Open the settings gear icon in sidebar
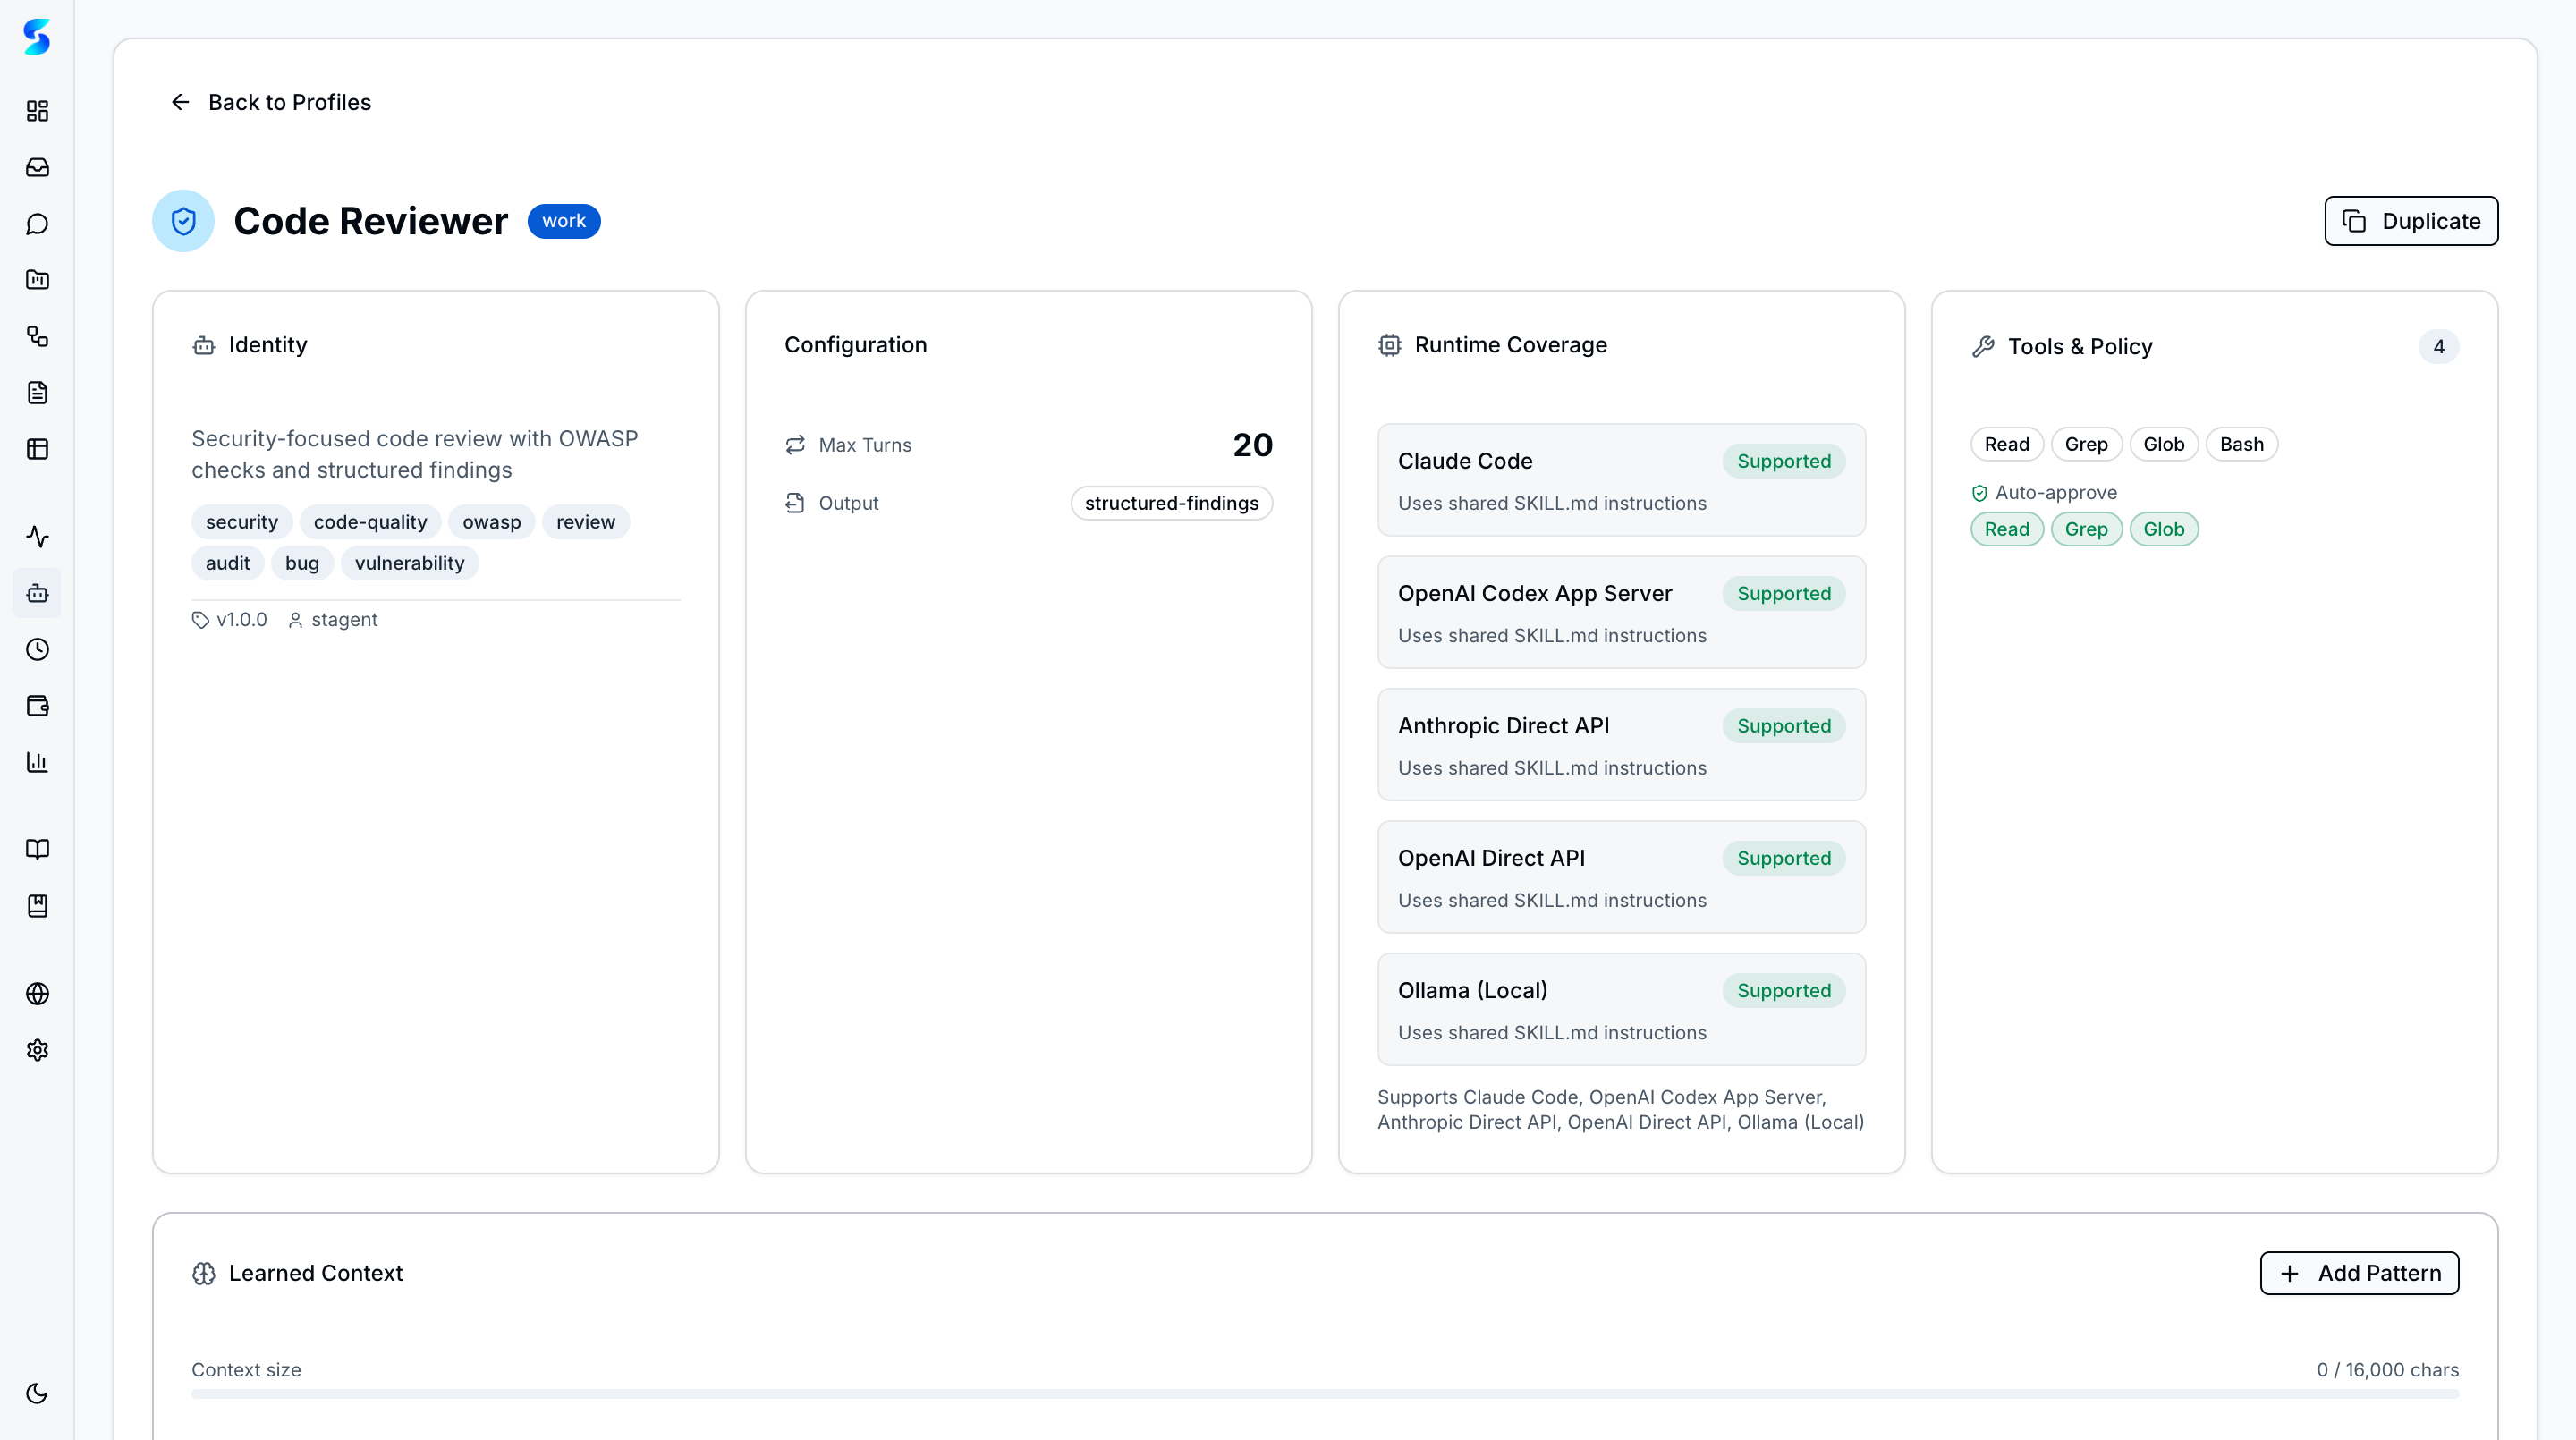2576x1440 pixels. click(x=37, y=1050)
